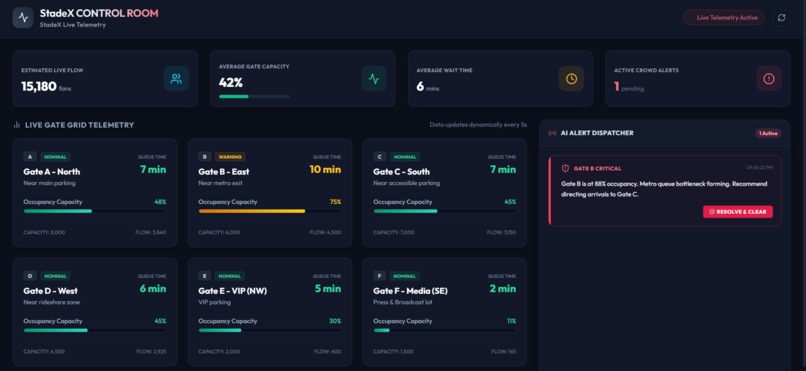Viewport: 806px width, 371px height.
Task: Click the broadcast icon beside AI Alert Dispatcher
Action: pyautogui.click(x=553, y=133)
